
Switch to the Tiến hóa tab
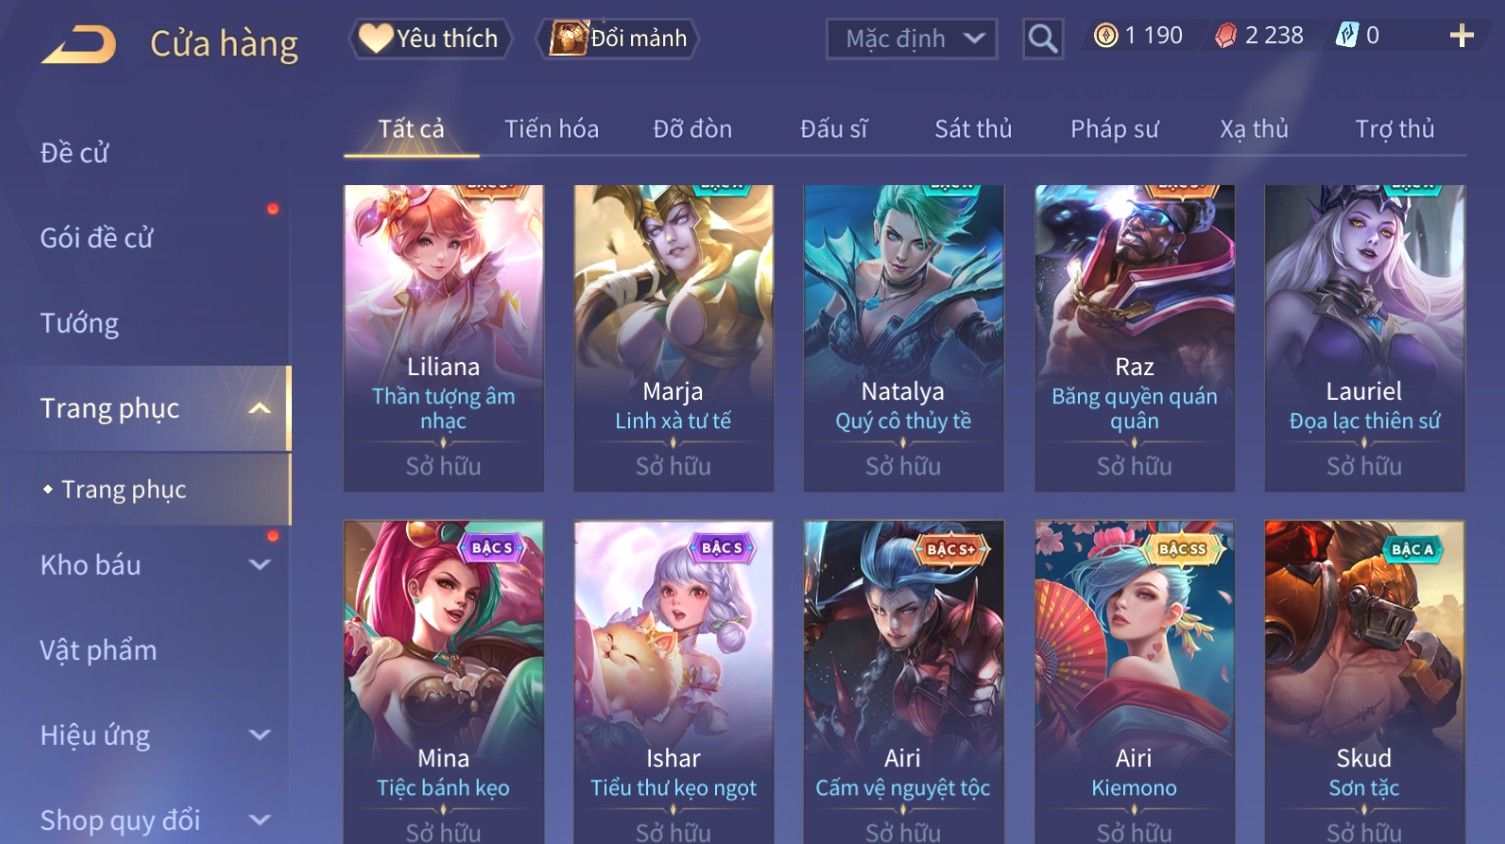[x=552, y=129]
